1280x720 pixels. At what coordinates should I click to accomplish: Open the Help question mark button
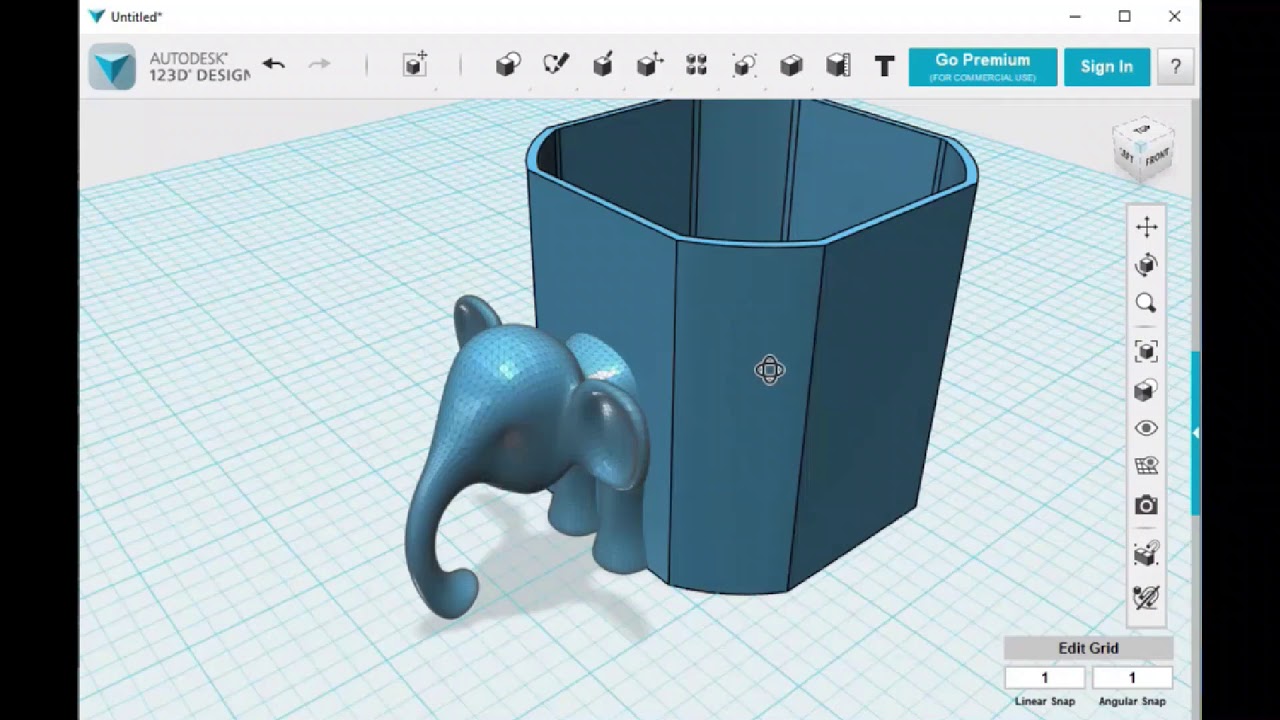click(x=1175, y=67)
